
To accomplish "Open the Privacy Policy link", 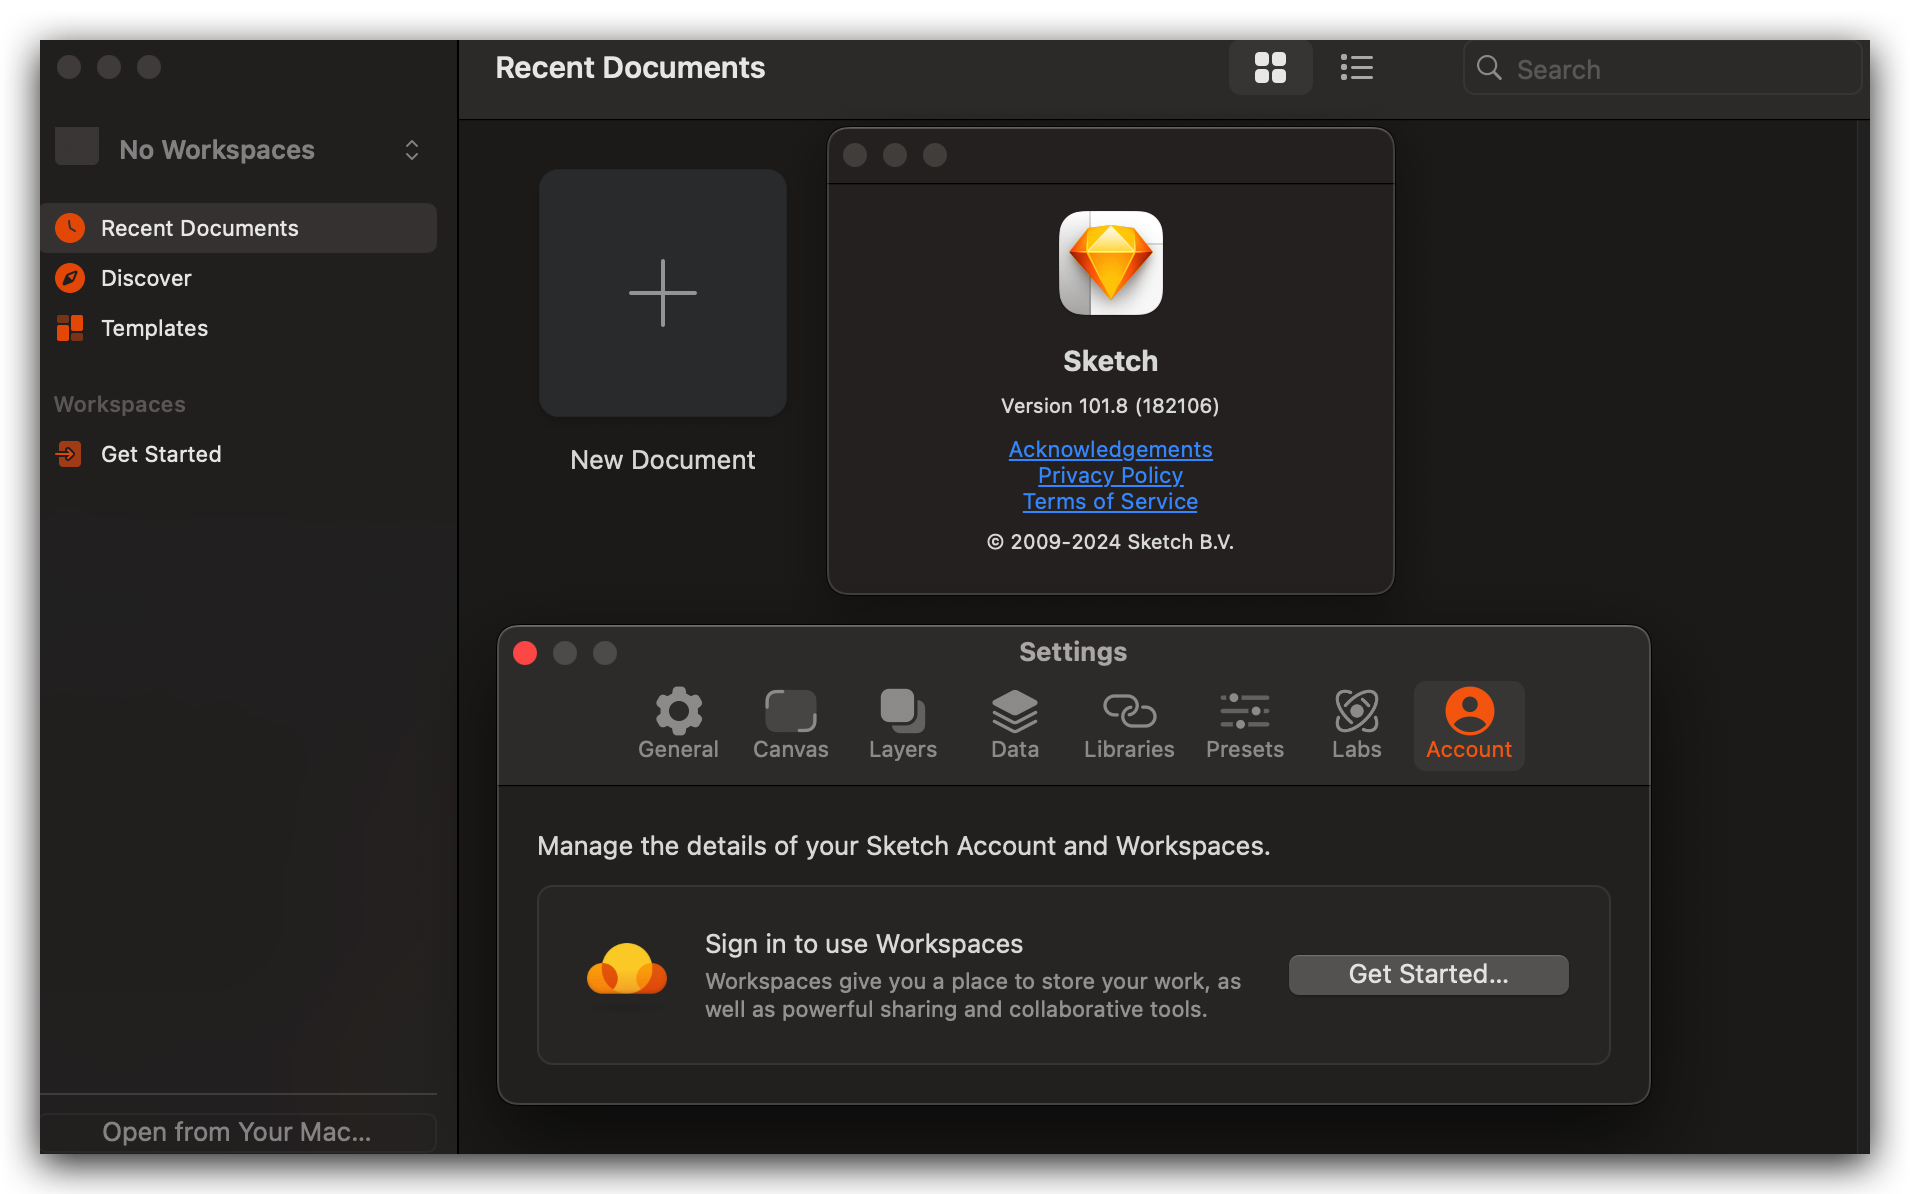I will (x=1110, y=475).
